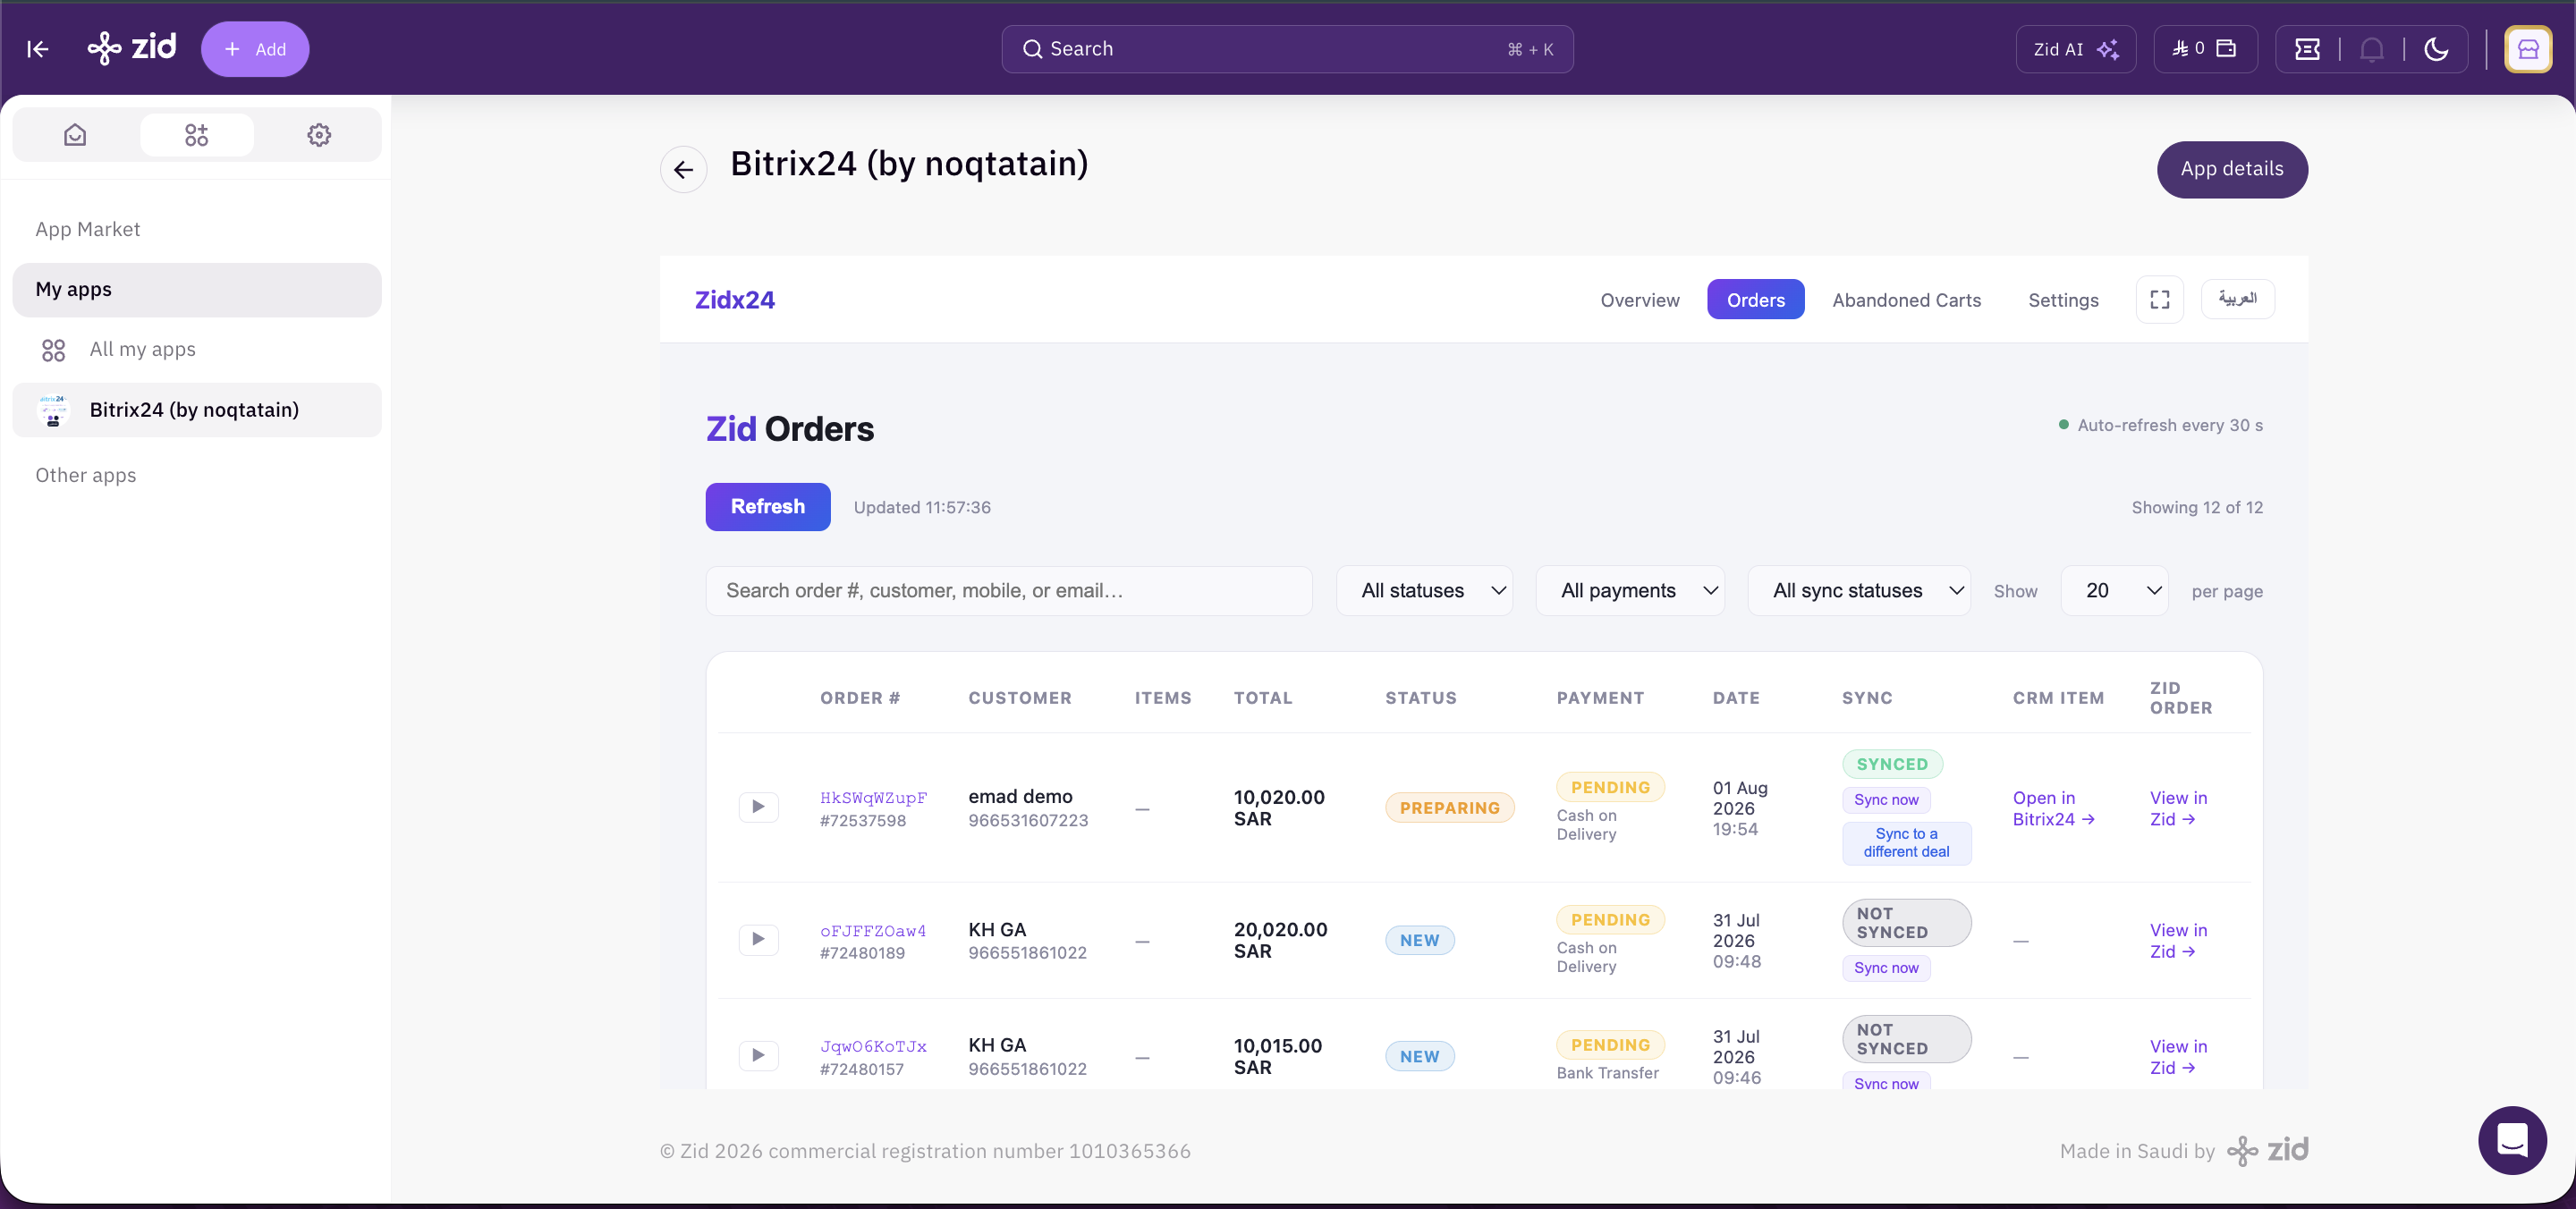Open Zid AI assistant
Image resolution: width=2576 pixels, height=1209 pixels.
[x=2076, y=49]
